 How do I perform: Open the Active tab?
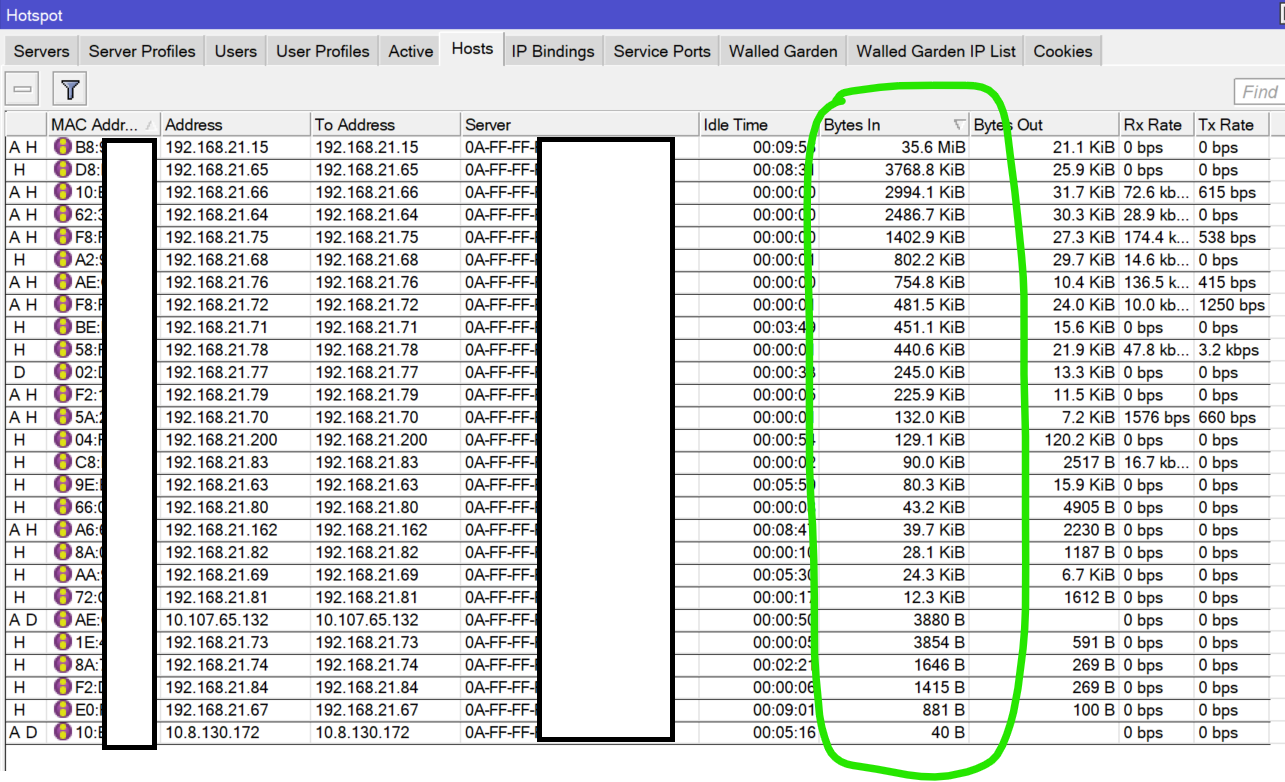click(411, 51)
